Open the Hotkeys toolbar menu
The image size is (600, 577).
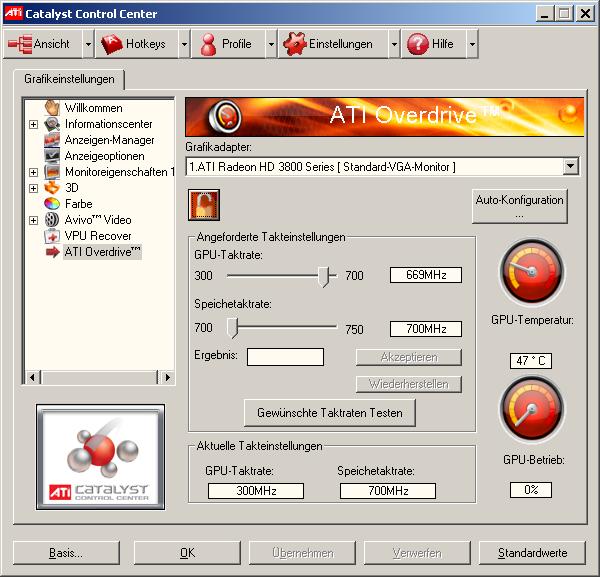[137, 44]
